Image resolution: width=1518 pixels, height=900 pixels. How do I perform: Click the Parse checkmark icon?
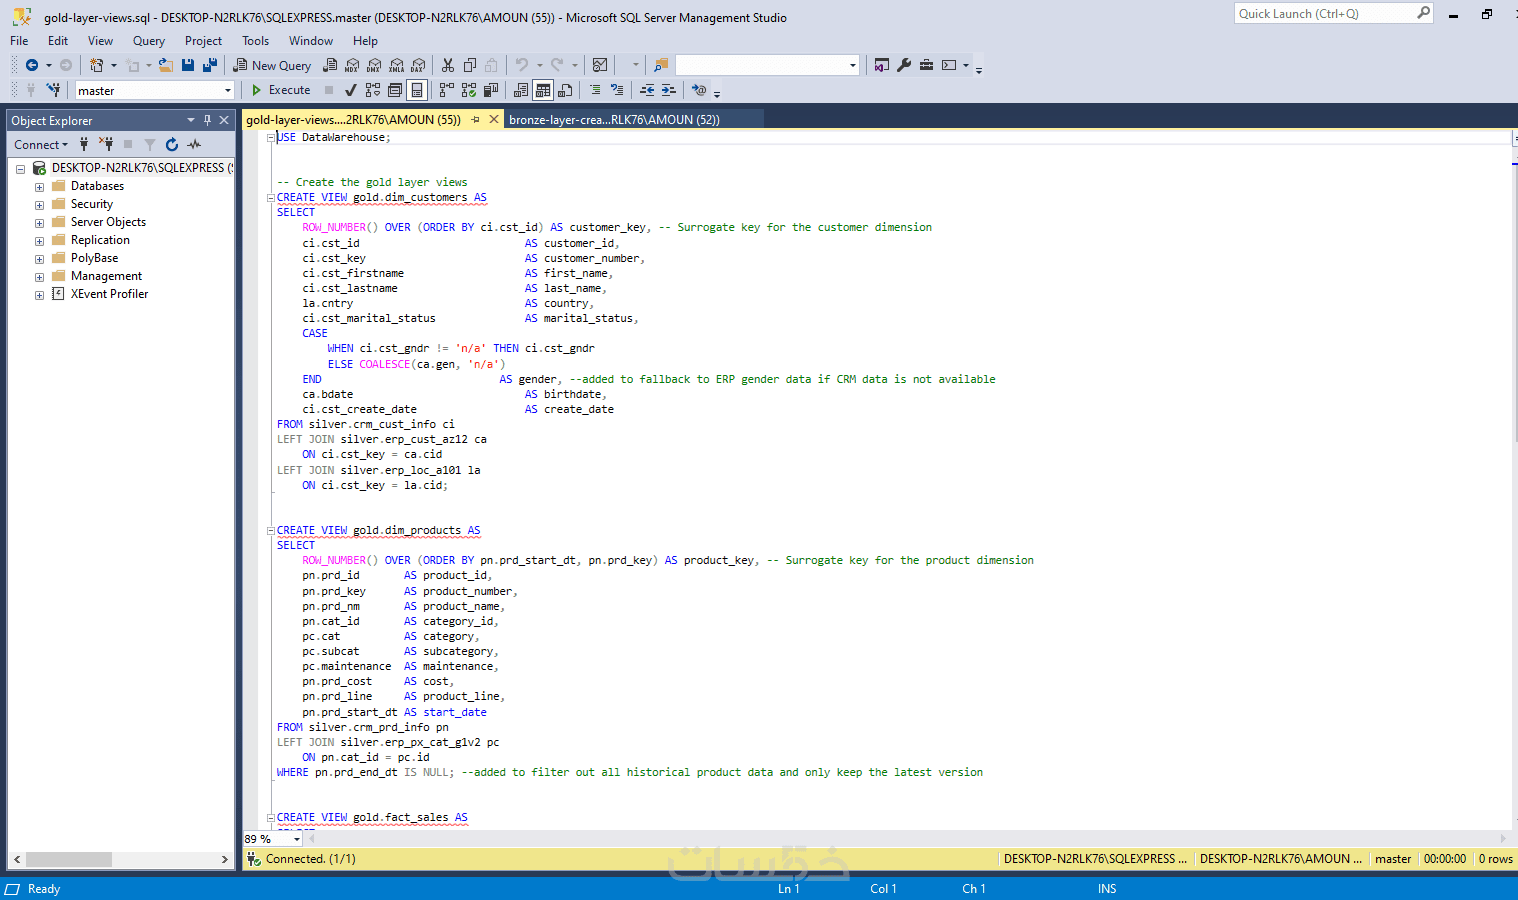[351, 90]
